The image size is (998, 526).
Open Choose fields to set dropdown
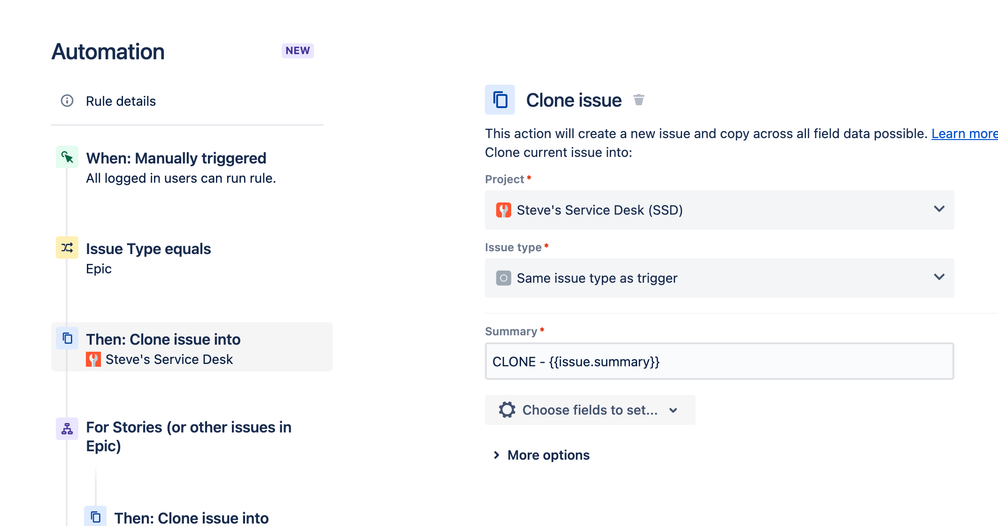590,410
